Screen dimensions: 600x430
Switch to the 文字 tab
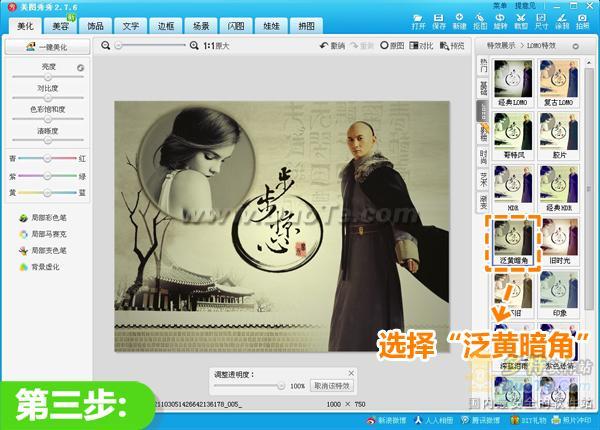pyautogui.click(x=131, y=26)
